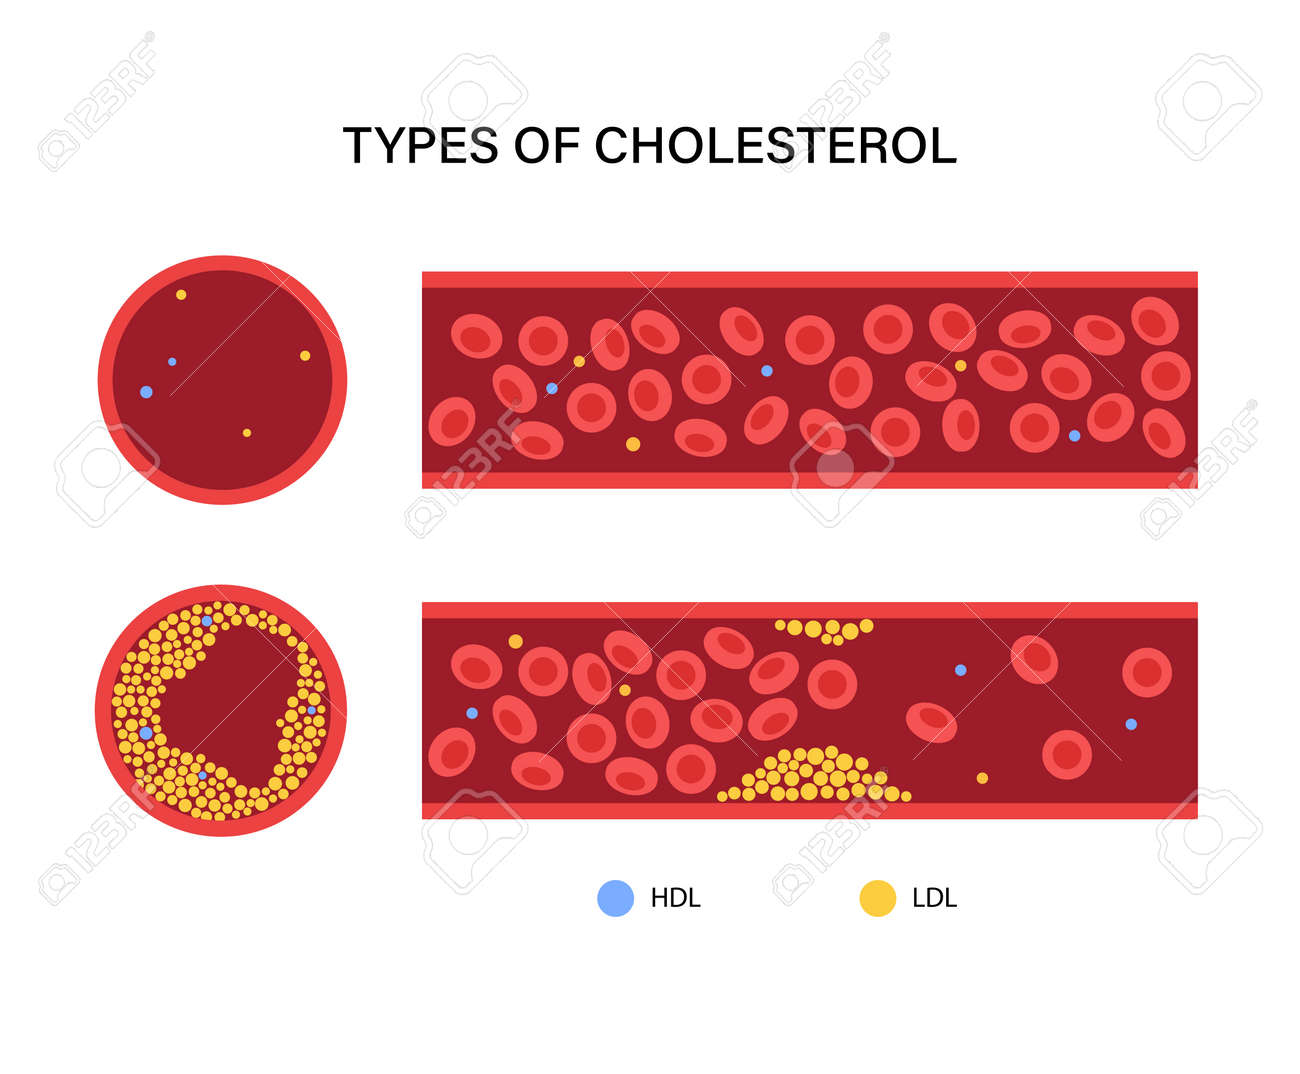Click the HDL legend label text
This screenshot has height=1074, width=1300.
click(675, 898)
